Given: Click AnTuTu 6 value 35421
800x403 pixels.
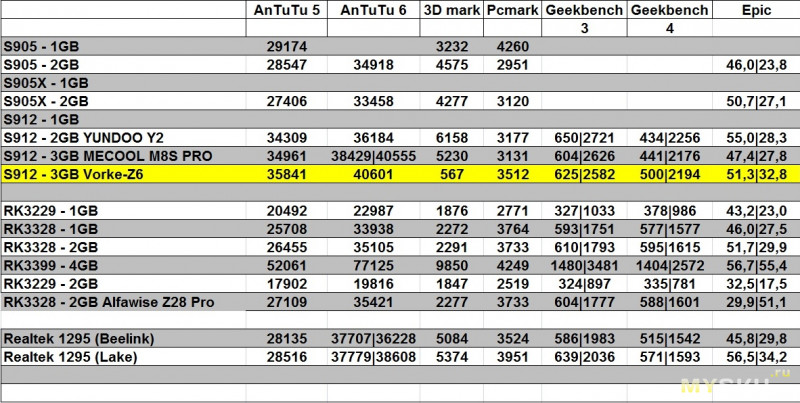Looking at the screenshot, I should pos(373,303).
